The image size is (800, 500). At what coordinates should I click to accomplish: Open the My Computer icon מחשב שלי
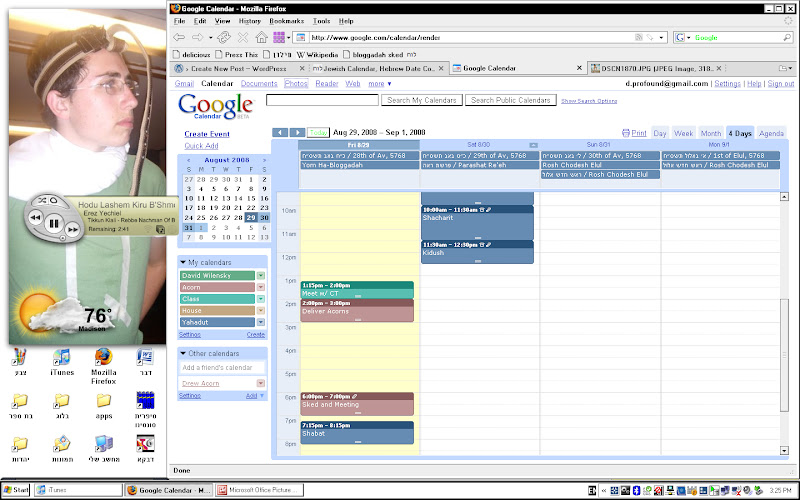click(x=104, y=449)
